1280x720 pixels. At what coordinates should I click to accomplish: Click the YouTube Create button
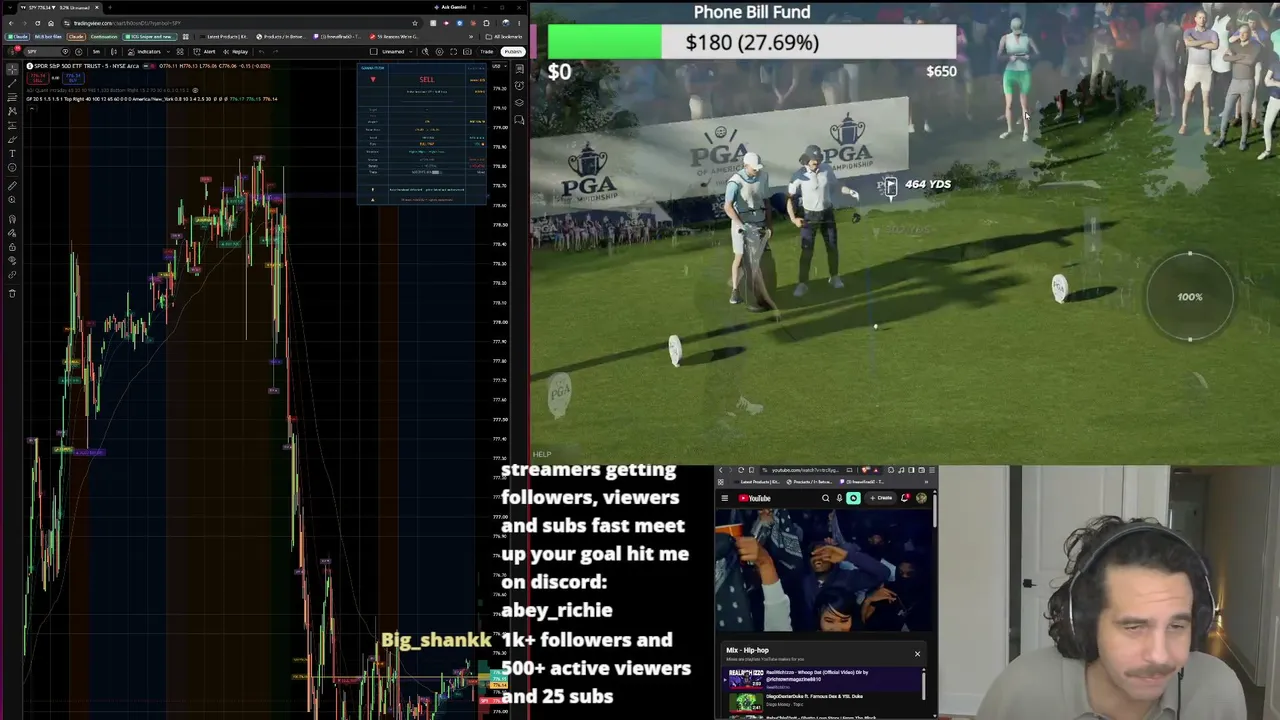coord(880,498)
